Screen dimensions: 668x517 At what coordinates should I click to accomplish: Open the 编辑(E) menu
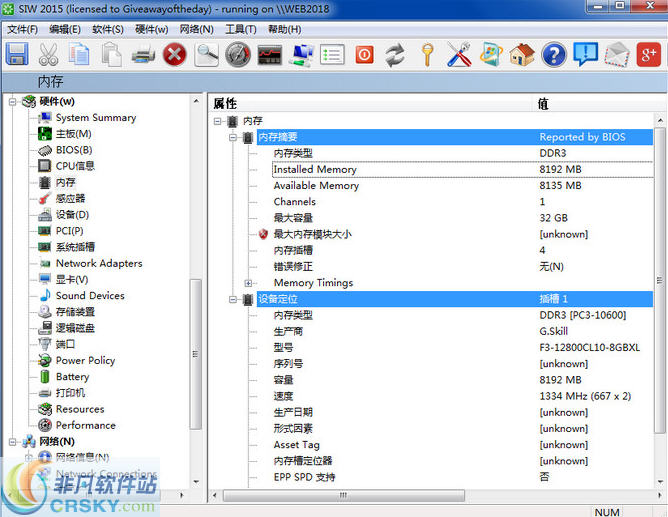[65, 29]
